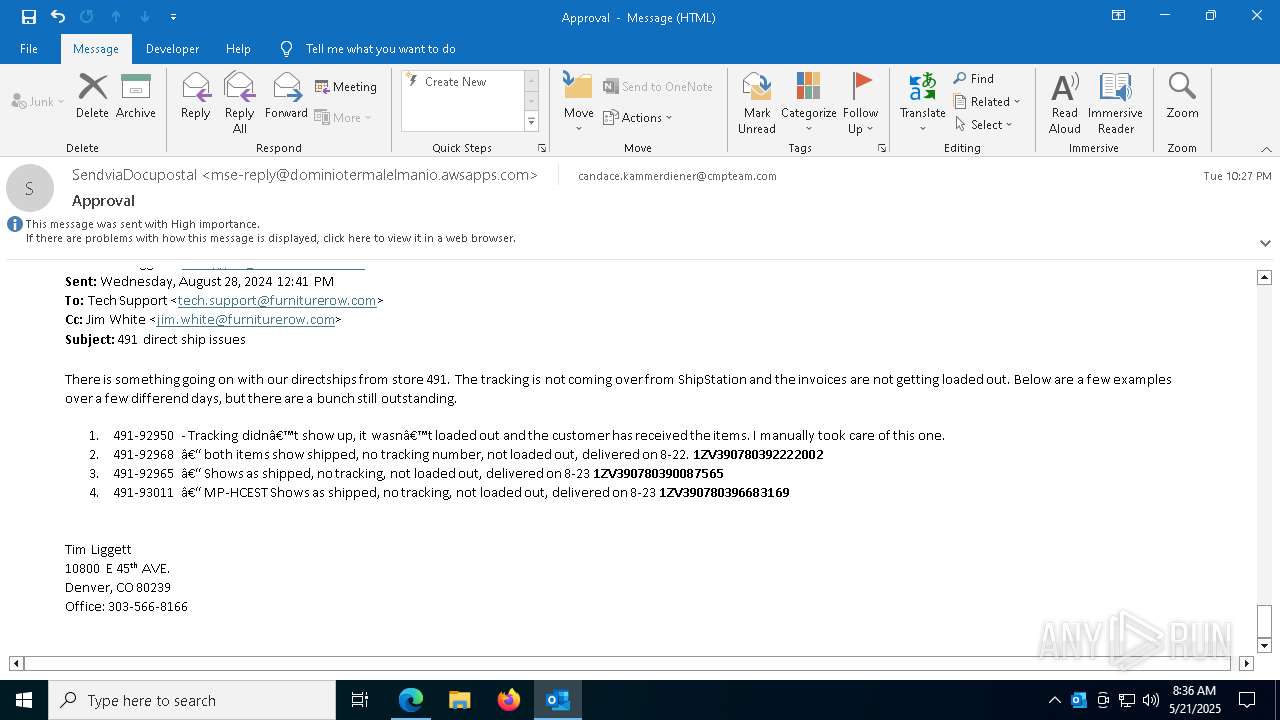This screenshot has width=1280, height=720.
Task: Open Customize Quick Access Toolbar dropdown
Action: click(x=173, y=17)
